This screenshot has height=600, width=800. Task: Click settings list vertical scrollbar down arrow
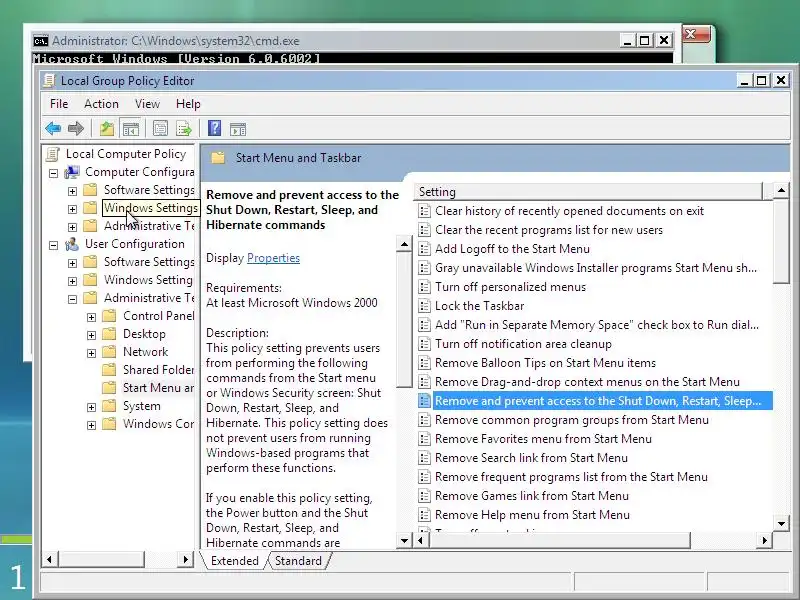(x=782, y=523)
